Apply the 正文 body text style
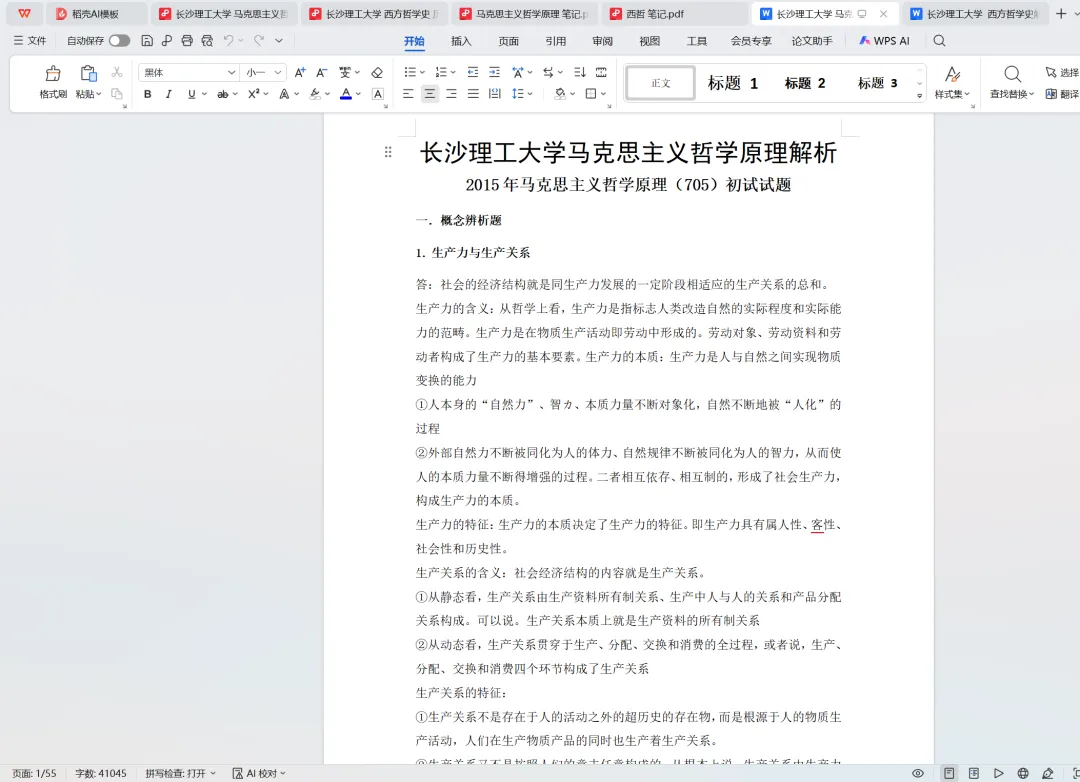The image size is (1080, 782). tap(661, 83)
